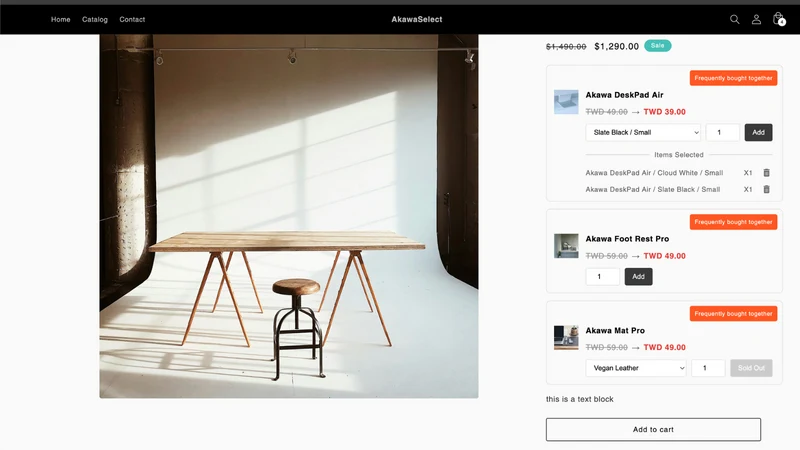Click 'Akawa DeskPad Air / Cloud White / Small' row

point(654,173)
